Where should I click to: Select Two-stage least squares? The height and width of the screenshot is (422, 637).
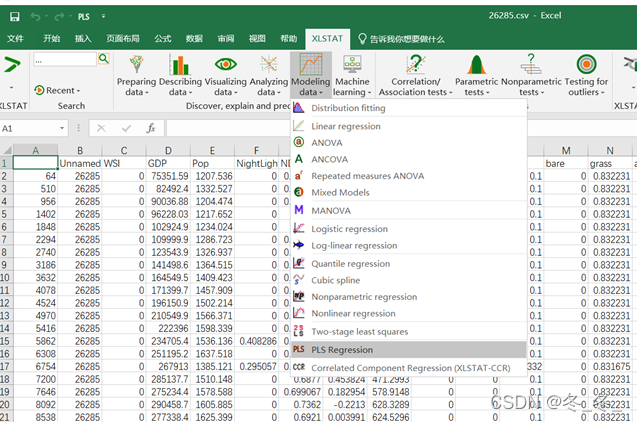(409, 332)
